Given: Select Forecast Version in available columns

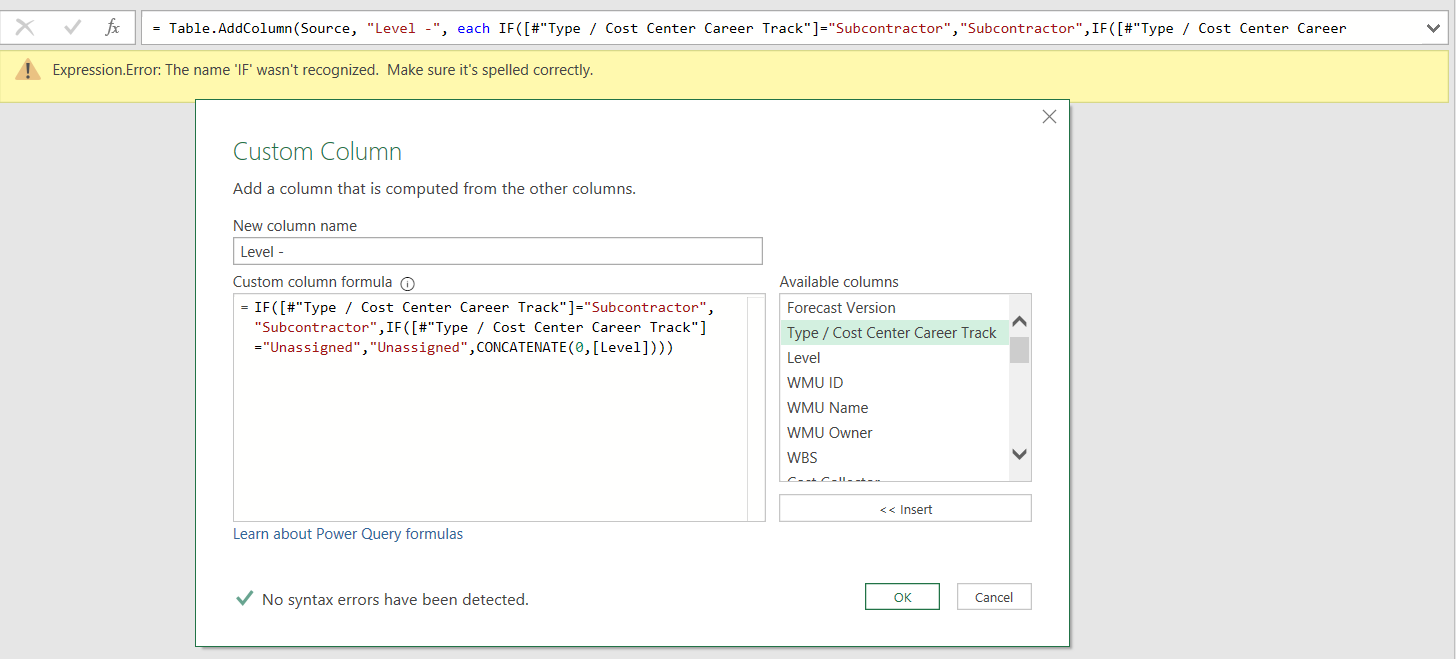Looking at the screenshot, I should [x=895, y=308].
